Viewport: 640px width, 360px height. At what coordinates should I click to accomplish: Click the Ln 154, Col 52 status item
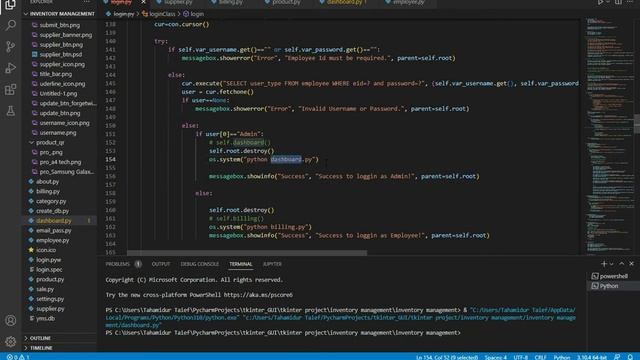point(447,357)
